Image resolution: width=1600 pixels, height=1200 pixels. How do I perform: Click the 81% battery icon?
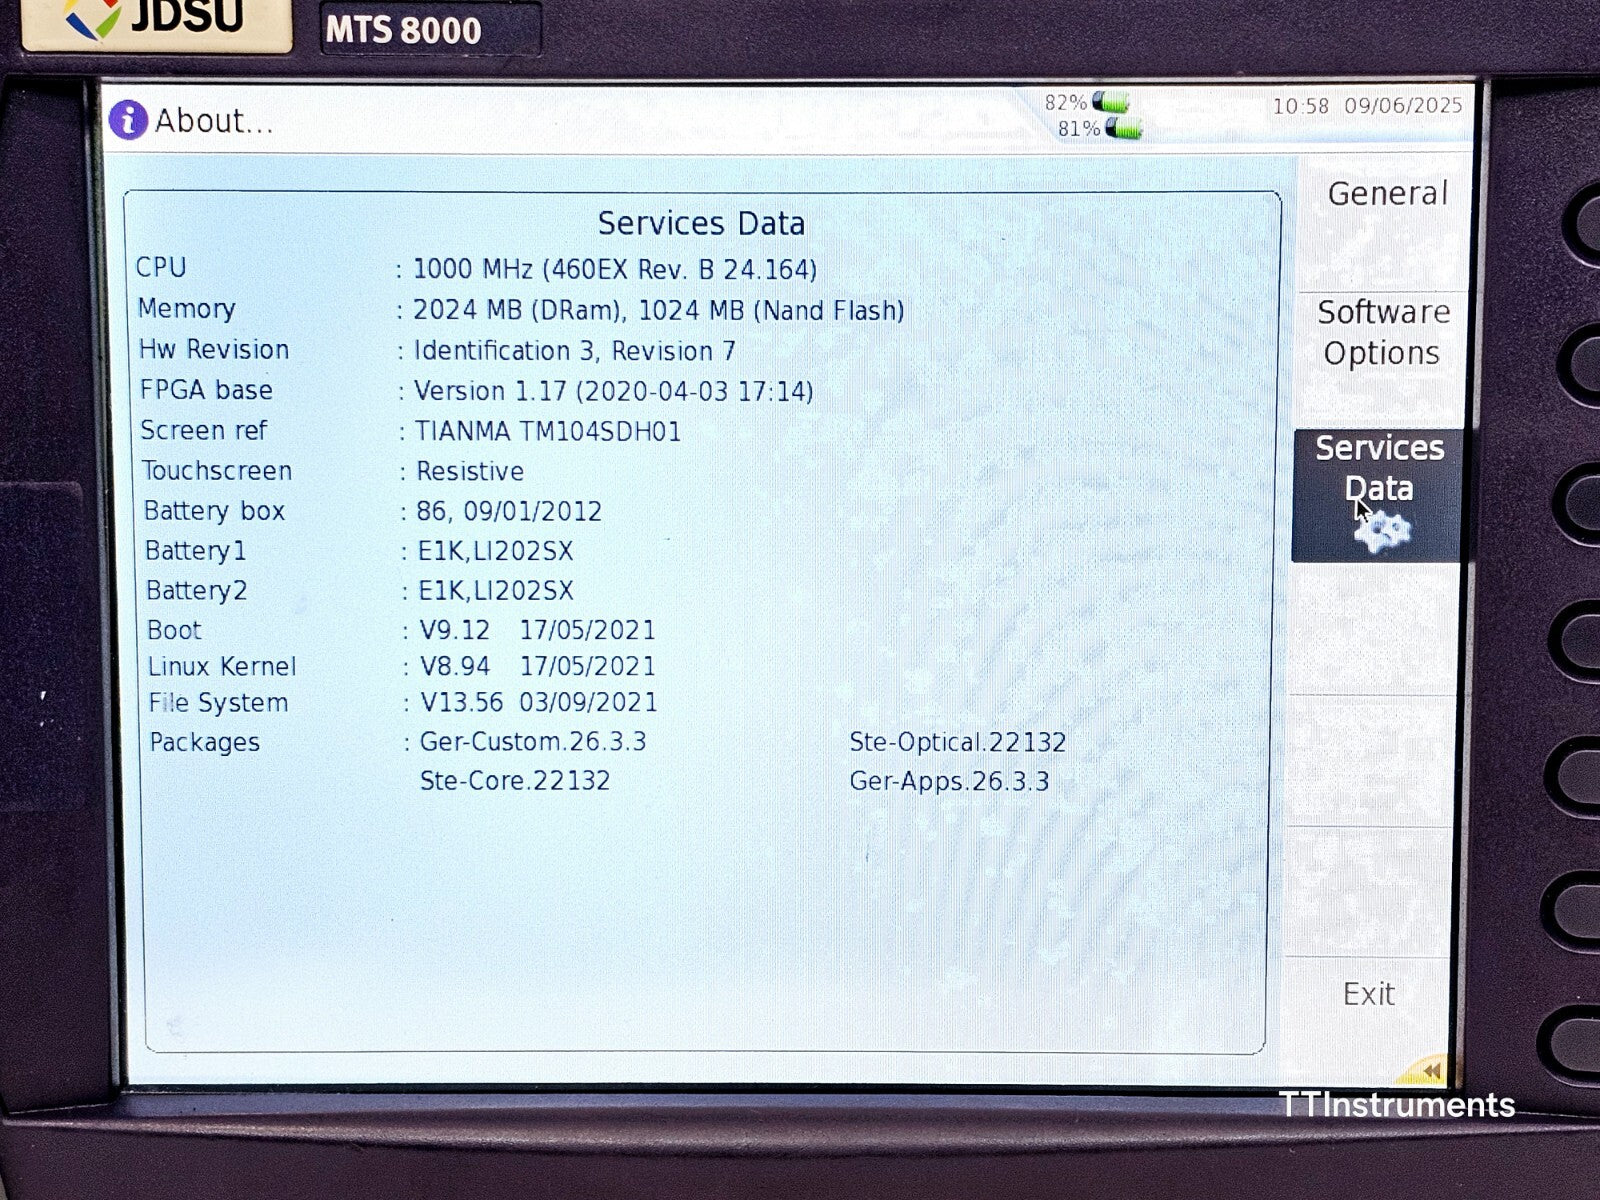point(1124,128)
